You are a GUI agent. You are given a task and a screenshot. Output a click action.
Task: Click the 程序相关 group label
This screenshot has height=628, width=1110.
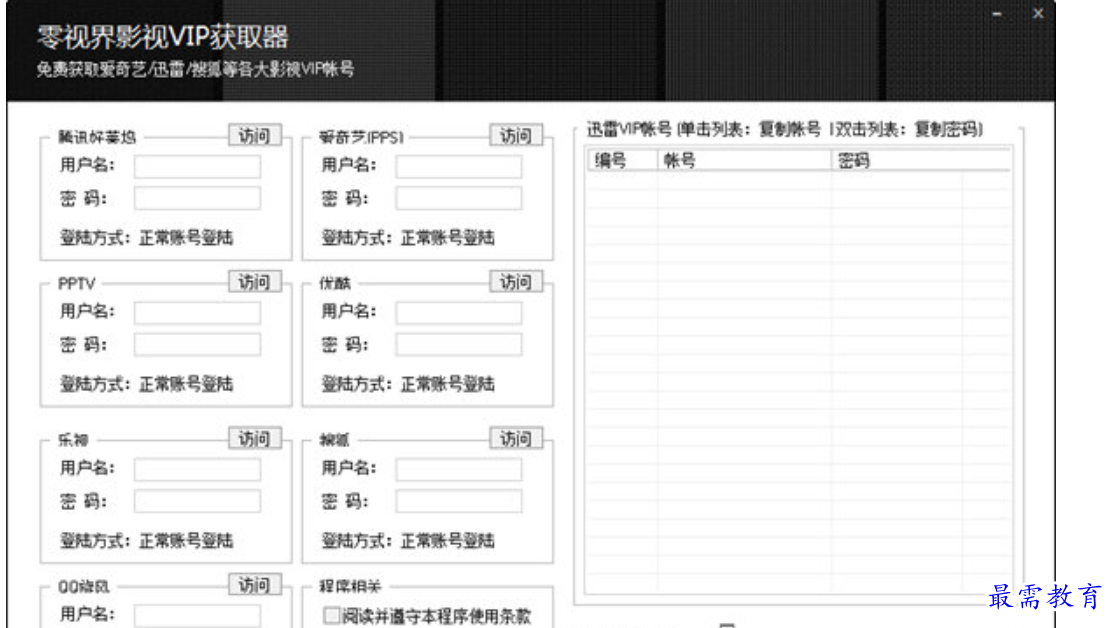coord(350,586)
